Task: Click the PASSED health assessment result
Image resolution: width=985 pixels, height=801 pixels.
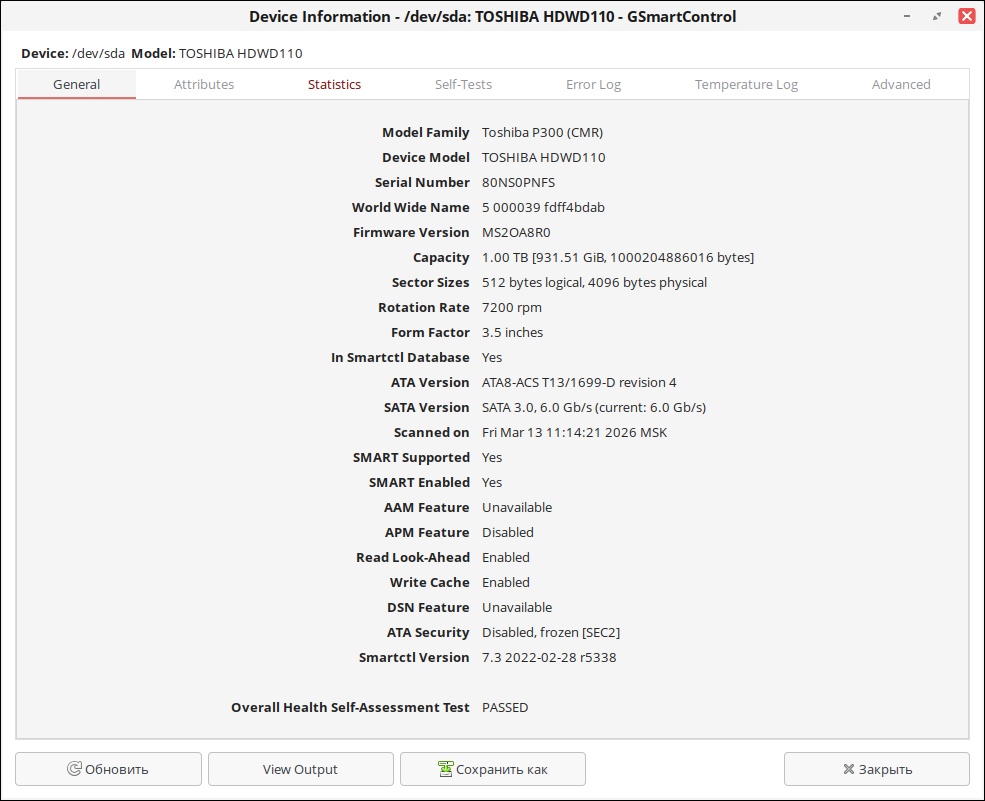Action: (x=505, y=708)
